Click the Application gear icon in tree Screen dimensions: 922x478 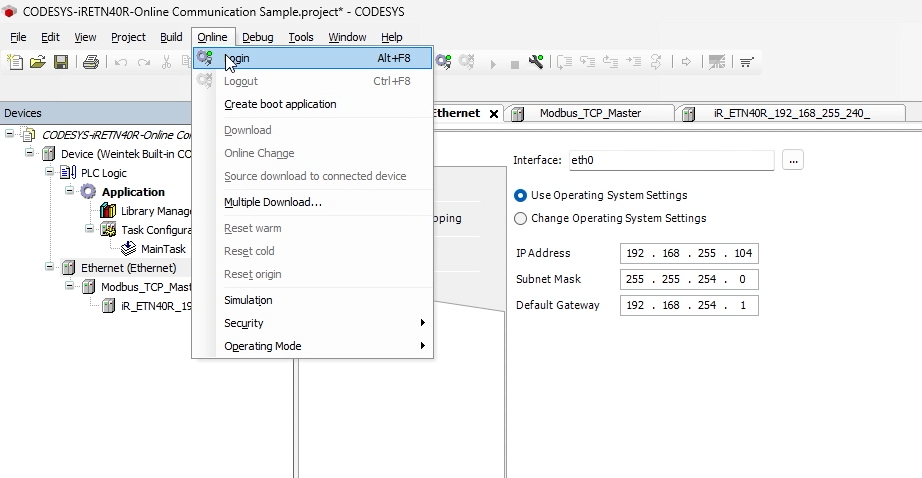coord(88,192)
